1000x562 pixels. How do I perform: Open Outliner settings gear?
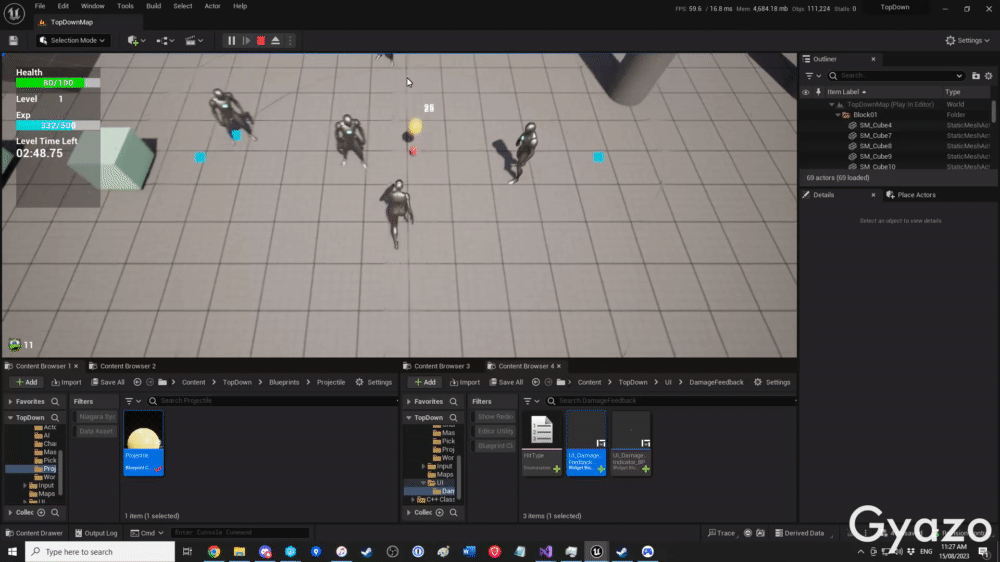(x=989, y=75)
